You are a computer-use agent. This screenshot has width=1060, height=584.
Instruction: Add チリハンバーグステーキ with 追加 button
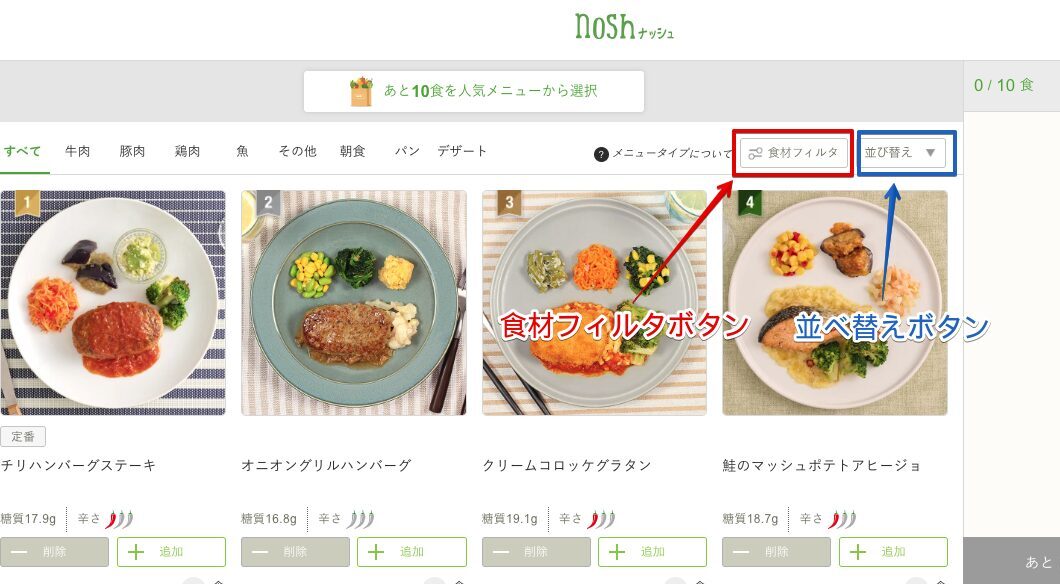[171, 552]
